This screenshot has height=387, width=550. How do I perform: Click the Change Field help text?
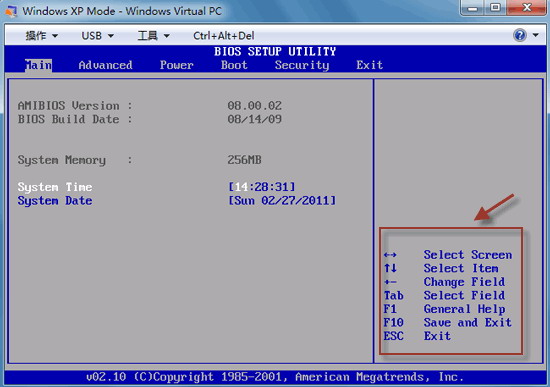[464, 282]
